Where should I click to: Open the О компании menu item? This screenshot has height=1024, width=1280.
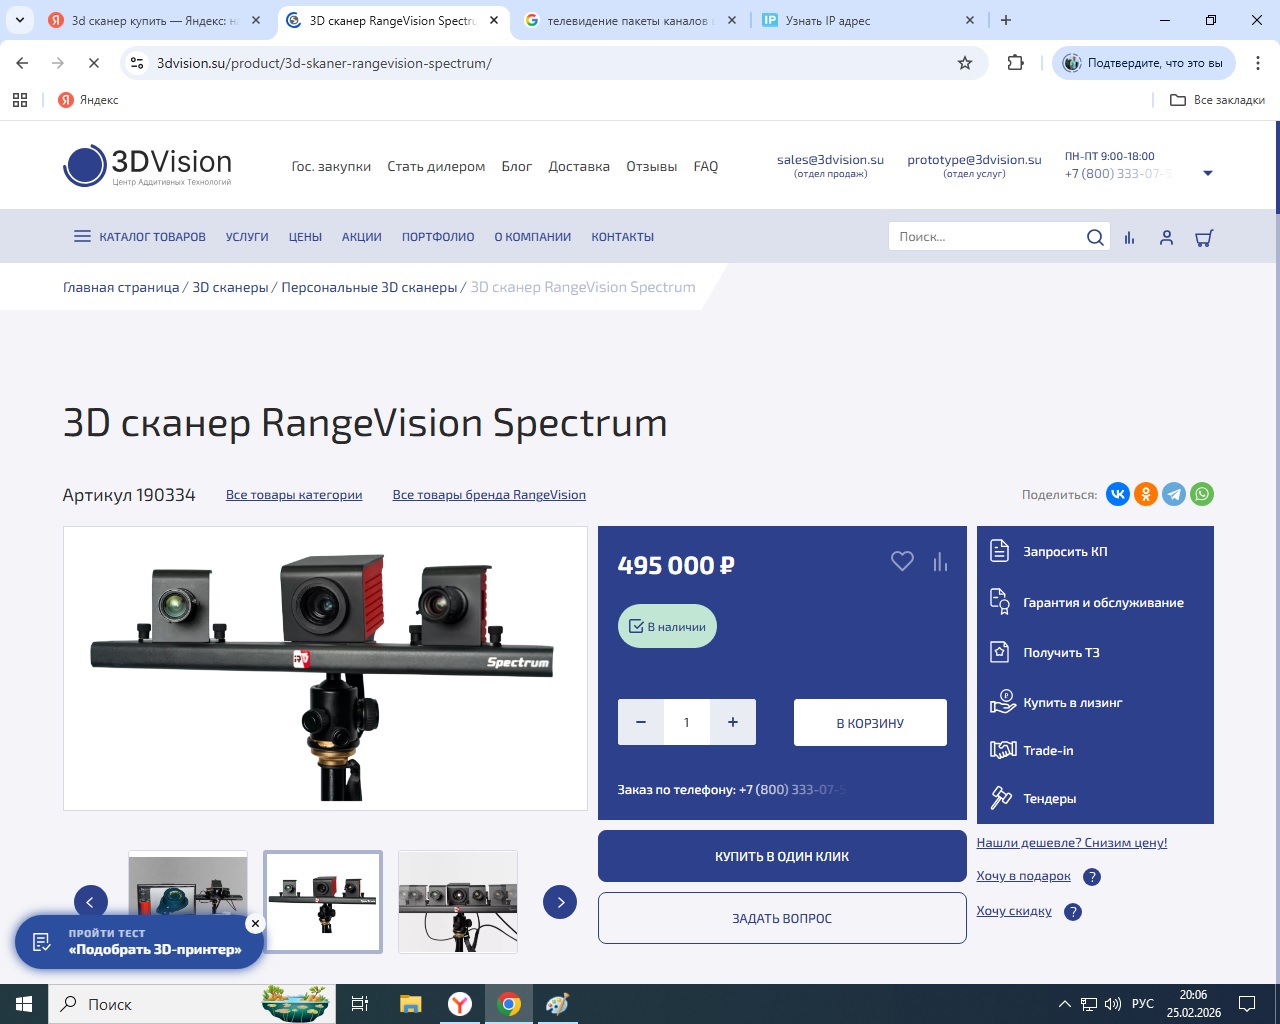click(x=533, y=237)
